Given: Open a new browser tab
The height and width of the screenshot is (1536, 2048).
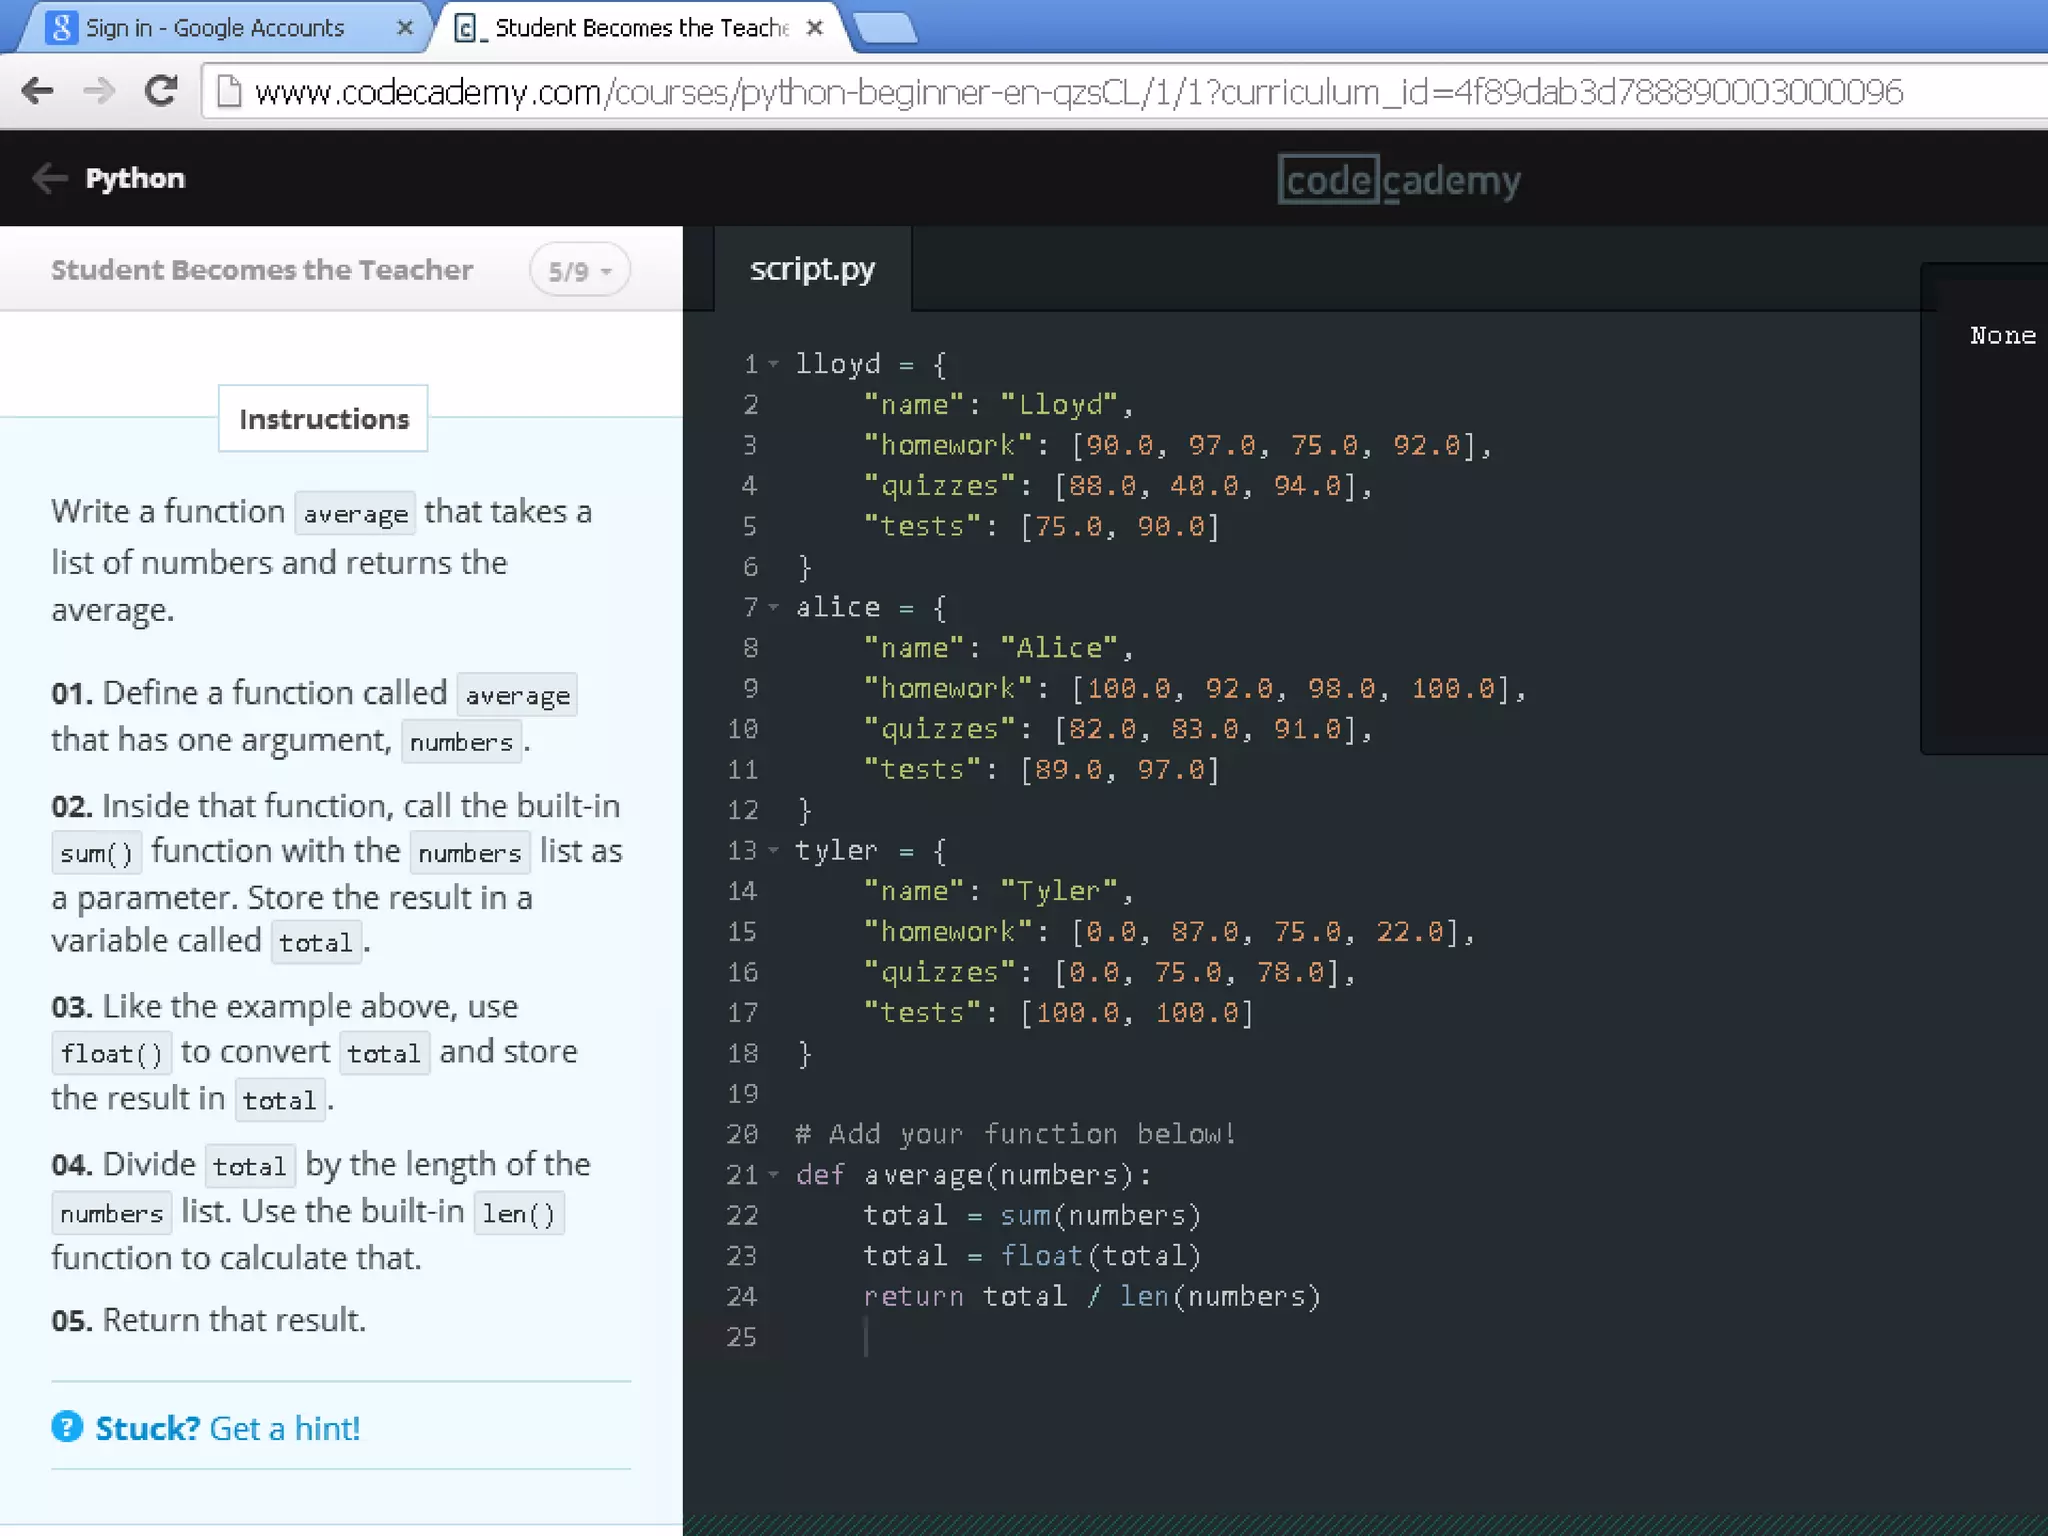Looking at the screenshot, I should click(885, 28).
